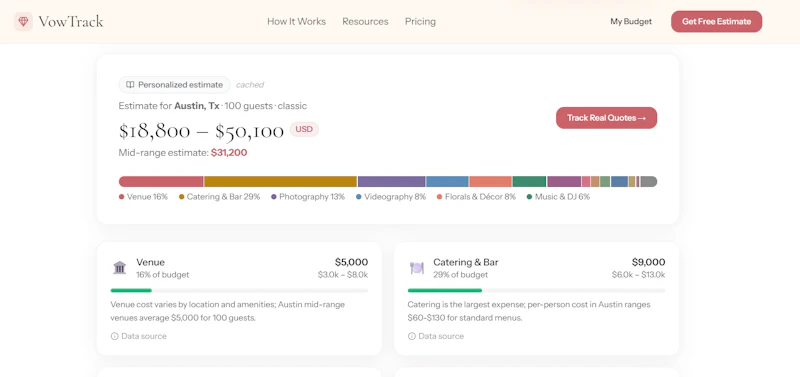
Task: Click the Catering & Bar 29% legend entry
Action: 219,197
